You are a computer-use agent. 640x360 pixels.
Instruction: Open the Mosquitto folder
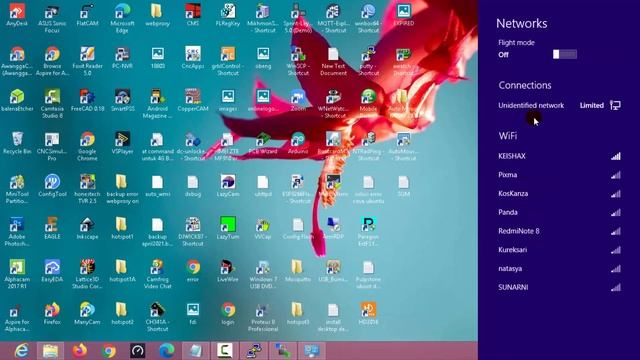point(298,271)
